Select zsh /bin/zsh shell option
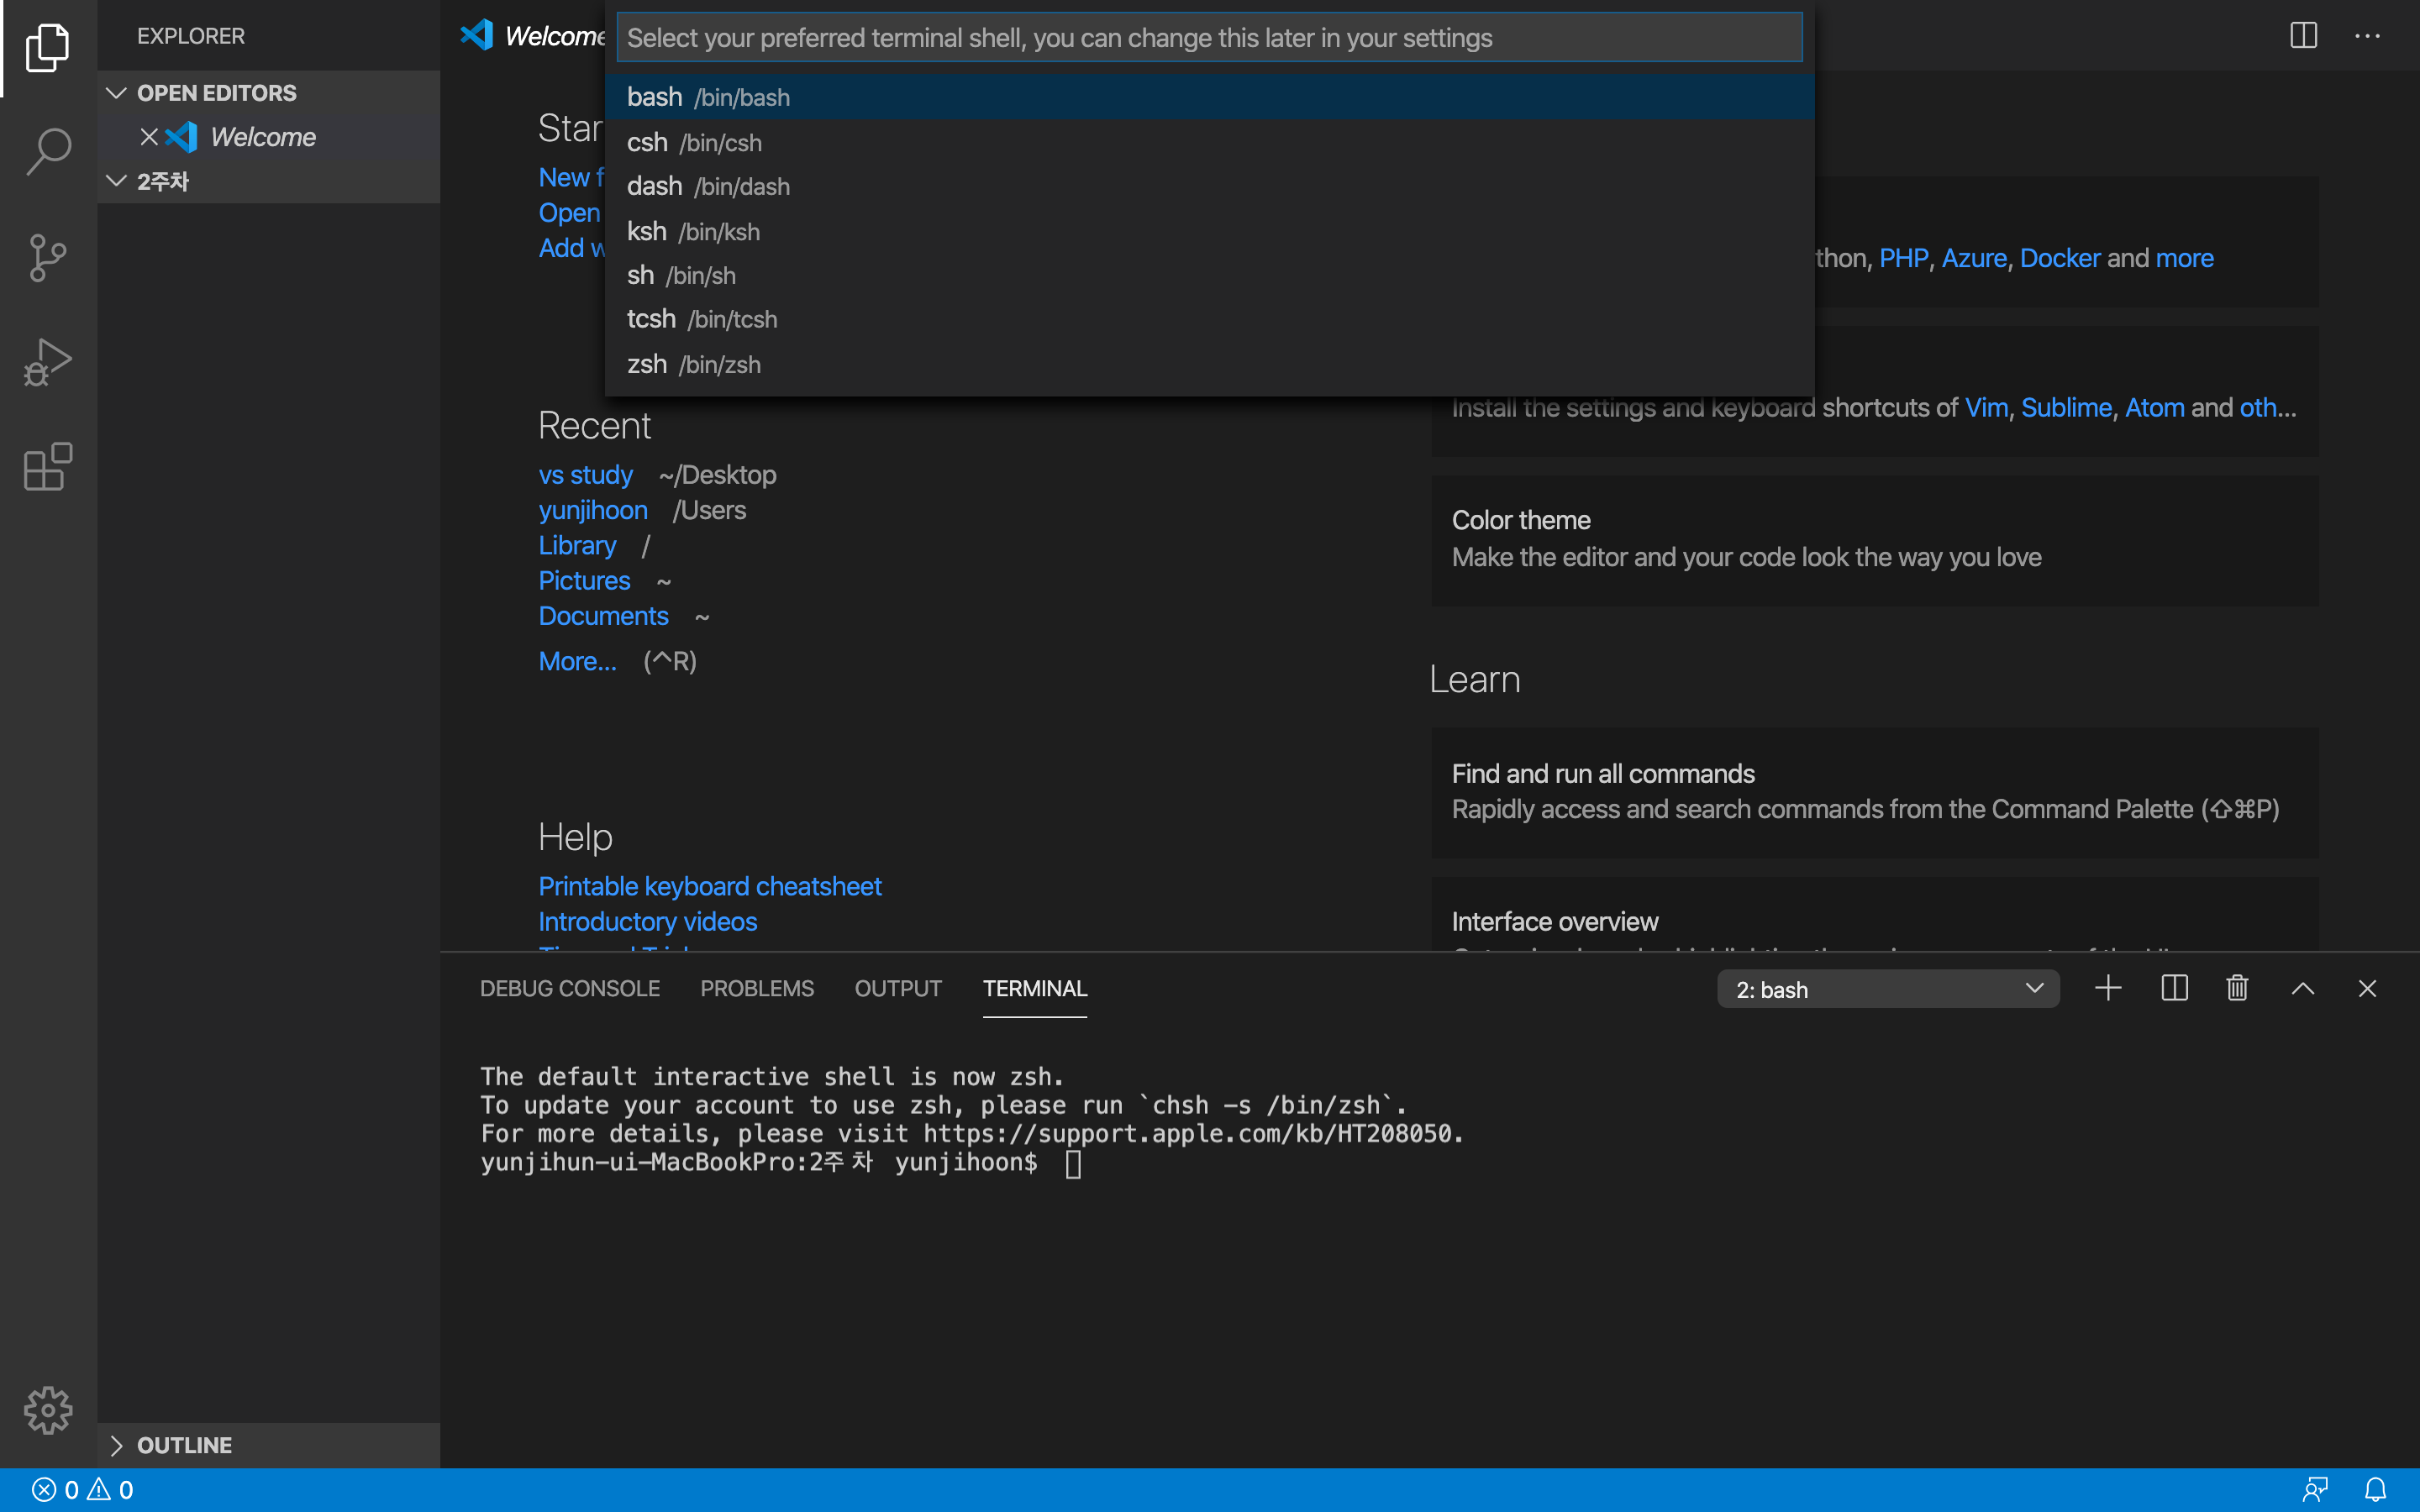 tap(1209, 364)
